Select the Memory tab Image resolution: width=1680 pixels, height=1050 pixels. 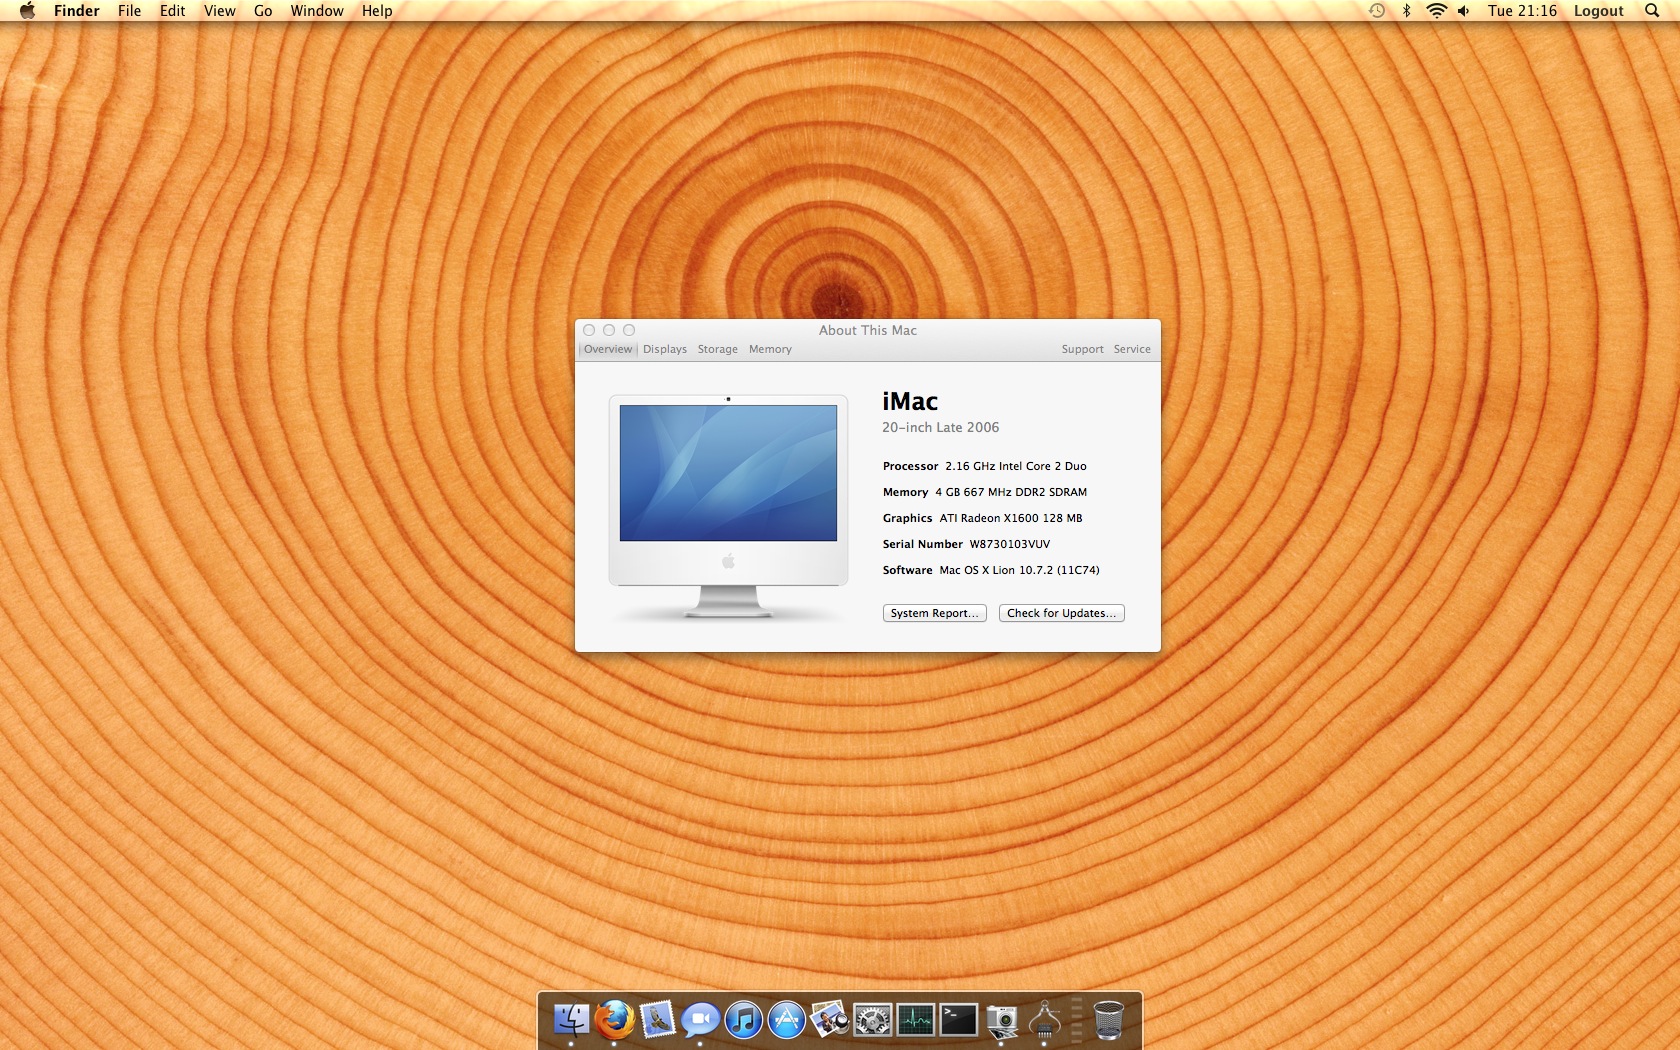point(770,349)
